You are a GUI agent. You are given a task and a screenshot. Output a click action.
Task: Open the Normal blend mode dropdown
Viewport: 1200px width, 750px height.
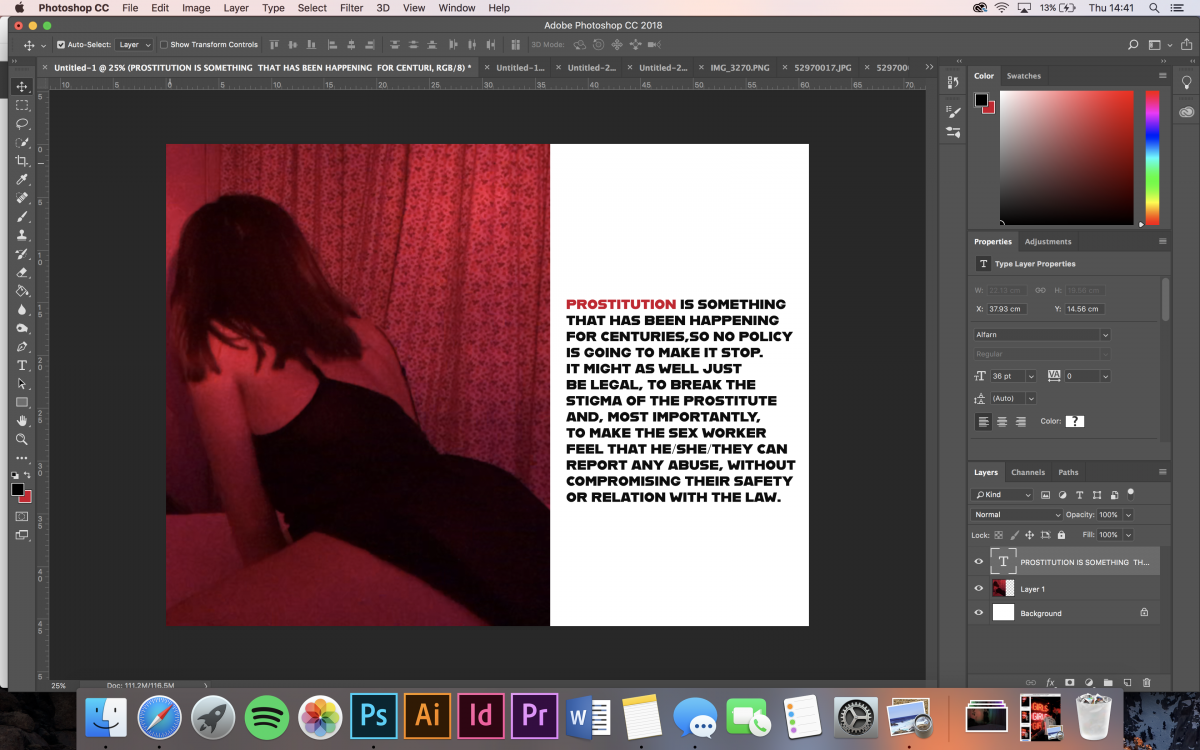1016,515
